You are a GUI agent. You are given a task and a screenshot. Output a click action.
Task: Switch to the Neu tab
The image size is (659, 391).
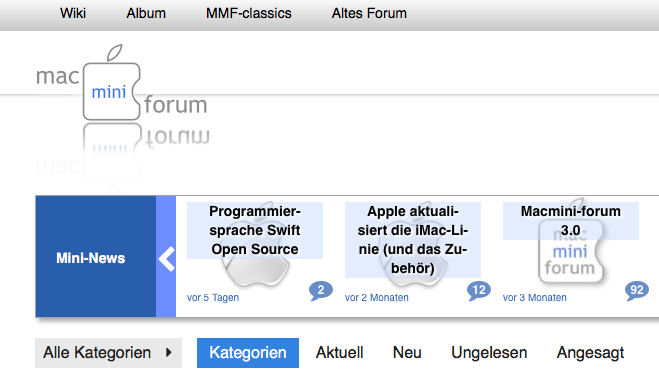pos(407,353)
